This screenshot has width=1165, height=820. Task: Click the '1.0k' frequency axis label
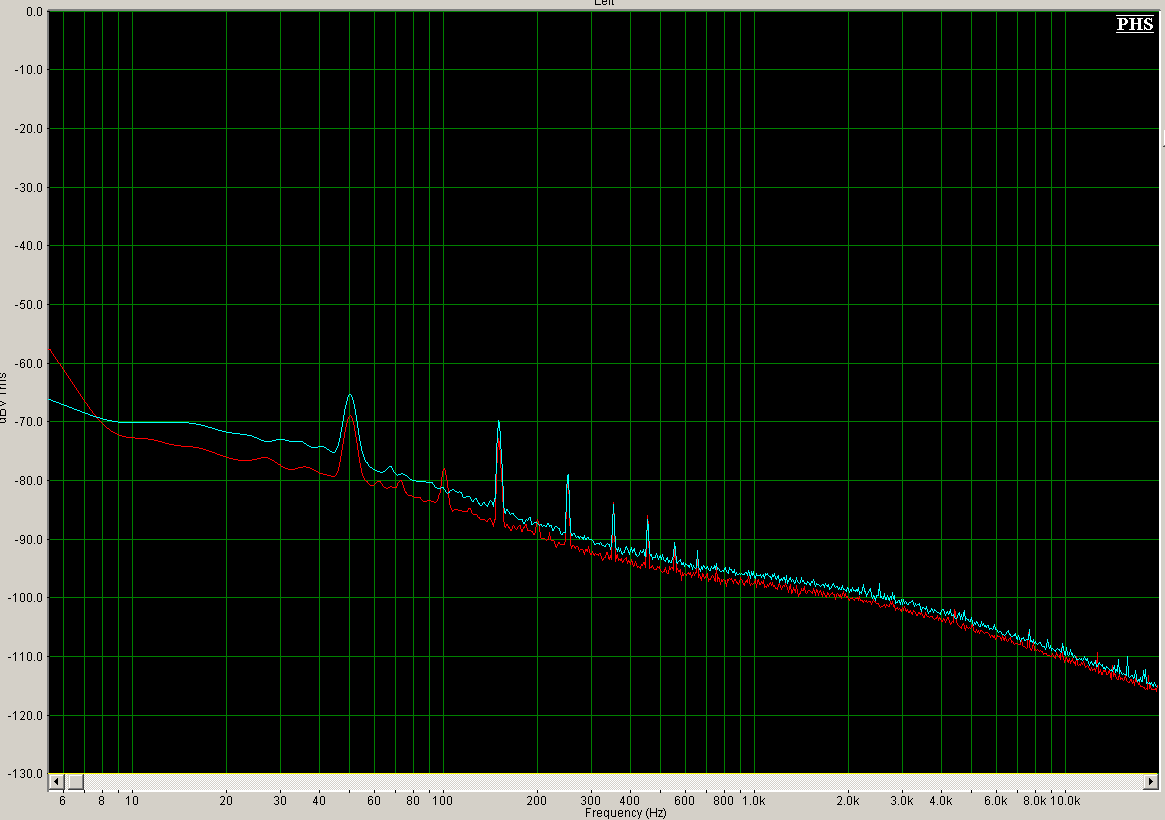(753, 801)
